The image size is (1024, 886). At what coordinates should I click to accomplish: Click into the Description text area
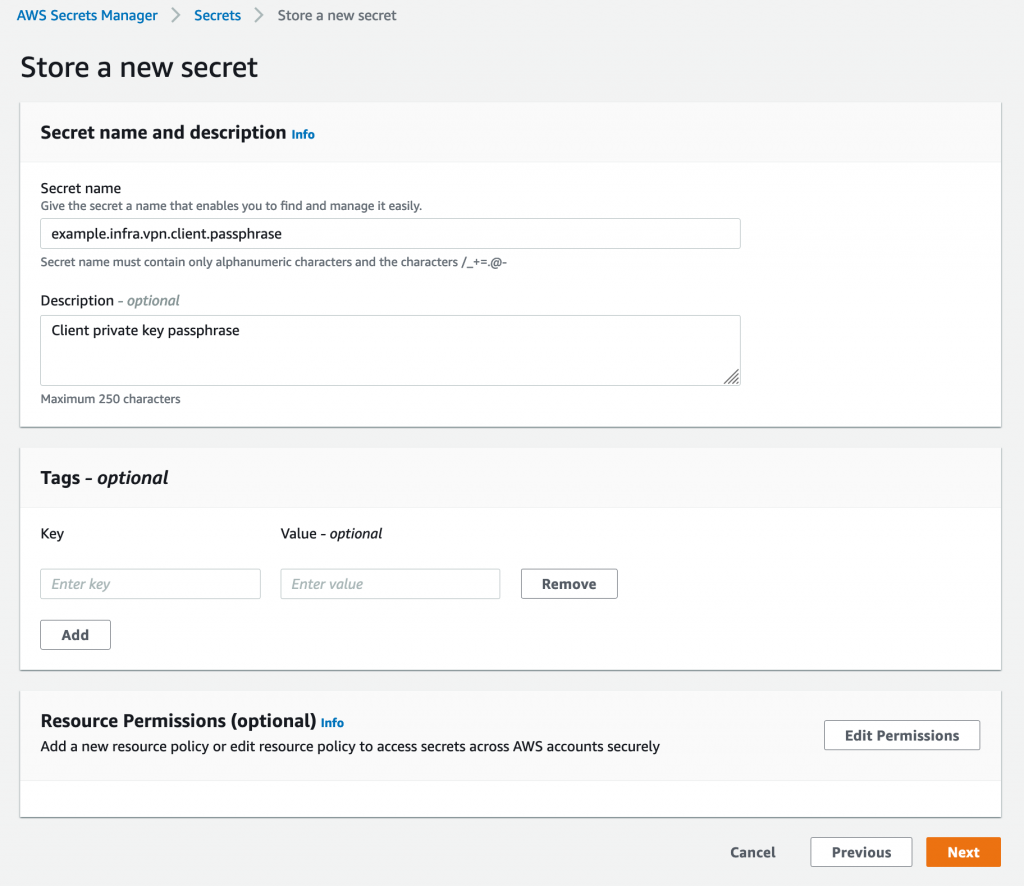tap(391, 351)
